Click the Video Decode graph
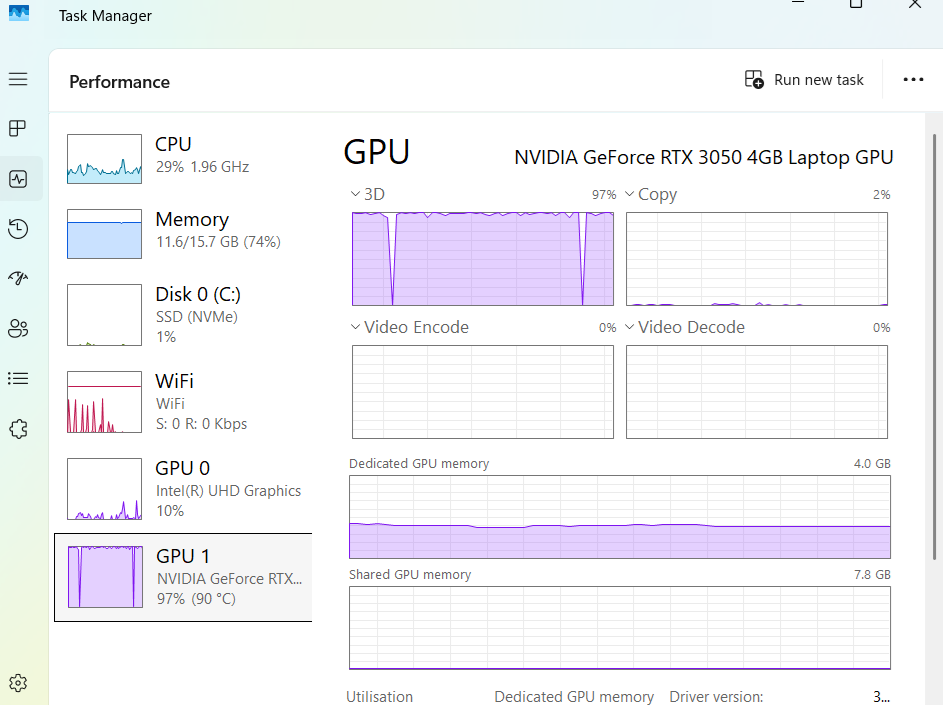Screen dimensions: 943x705 (757, 392)
